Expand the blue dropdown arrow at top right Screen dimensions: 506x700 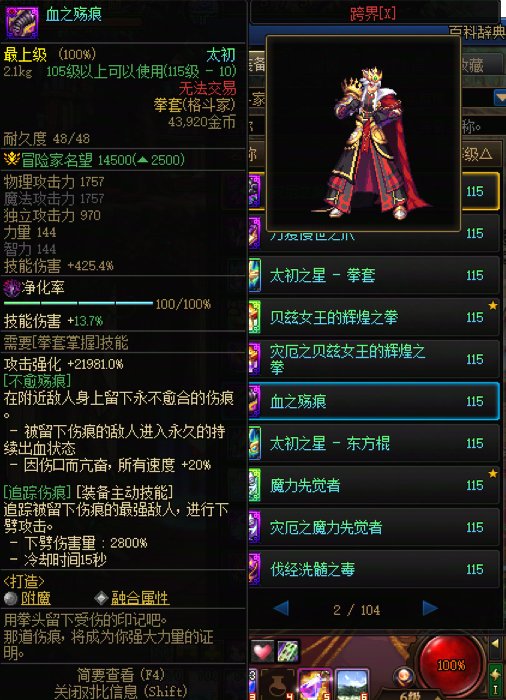tap(499, 97)
